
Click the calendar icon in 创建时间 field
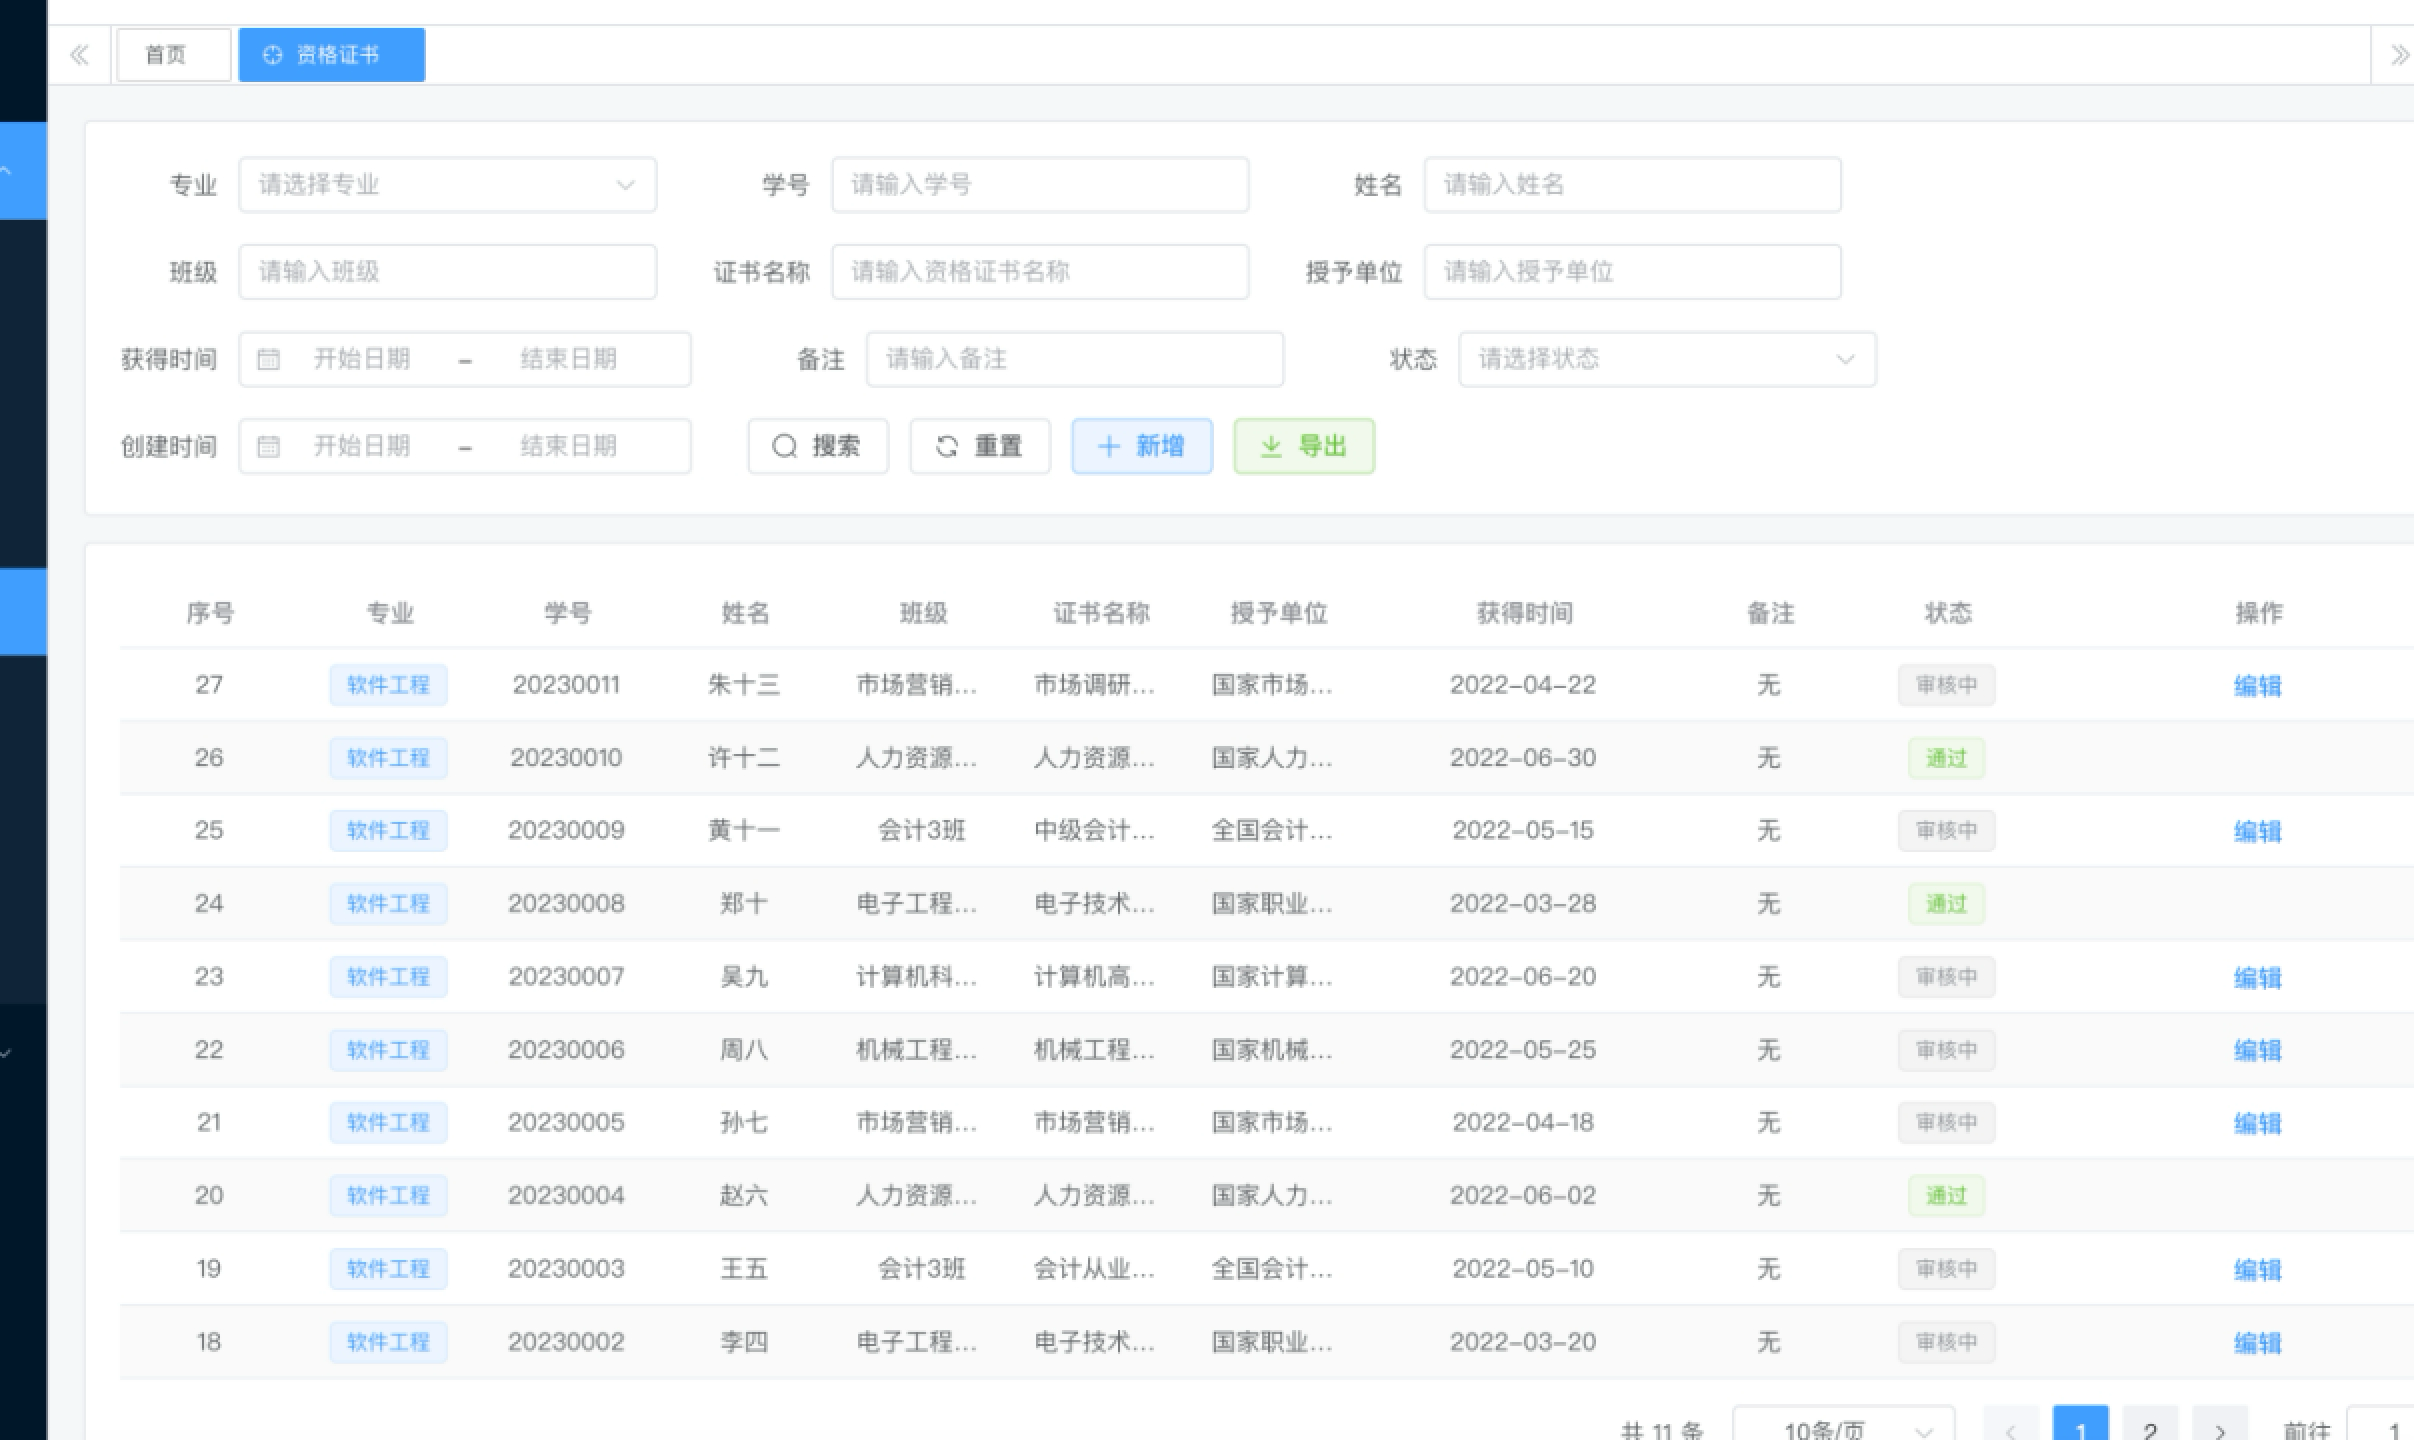pyautogui.click(x=268, y=446)
